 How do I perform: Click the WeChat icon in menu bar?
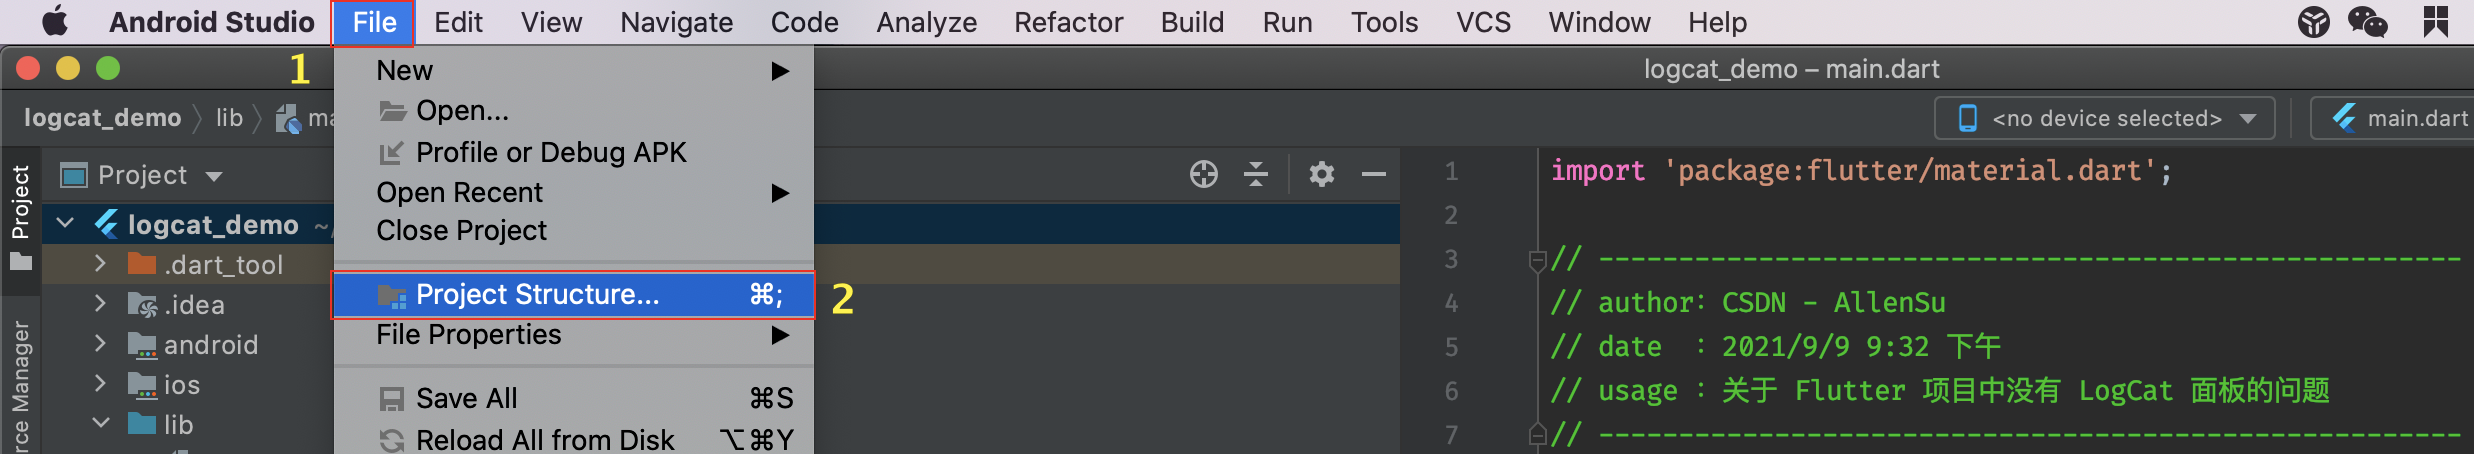(x=2367, y=21)
